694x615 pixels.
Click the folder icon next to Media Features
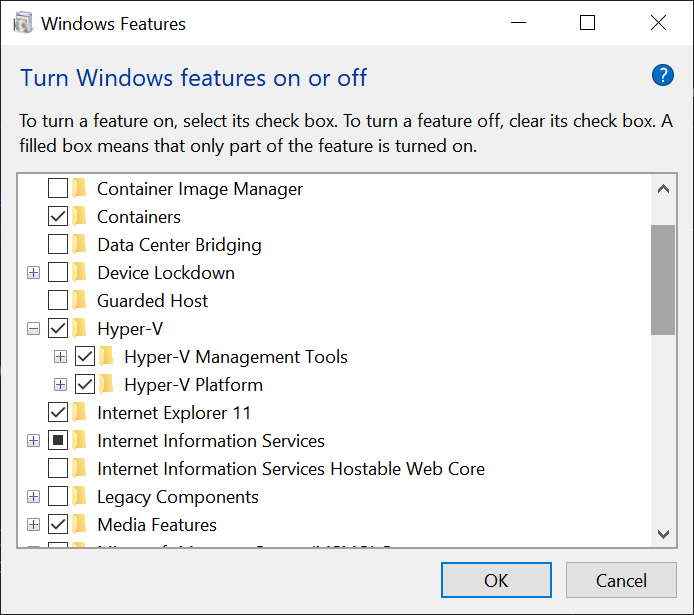click(80, 525)
